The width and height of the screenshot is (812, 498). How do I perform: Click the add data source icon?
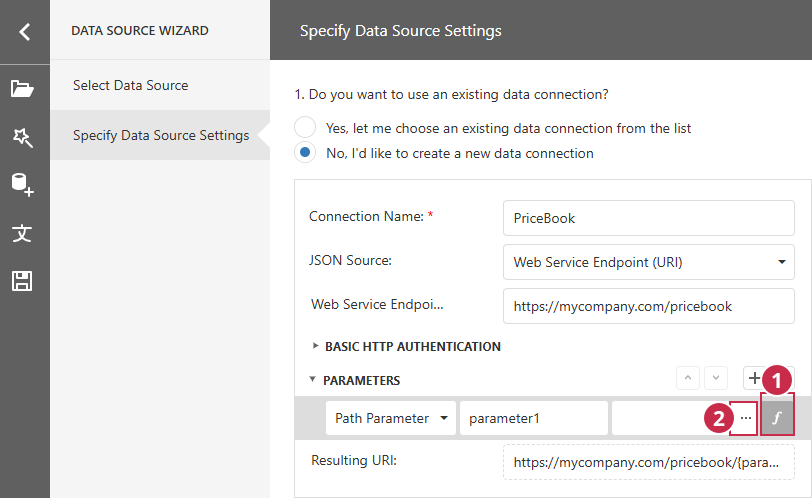[x=22, y=185]
